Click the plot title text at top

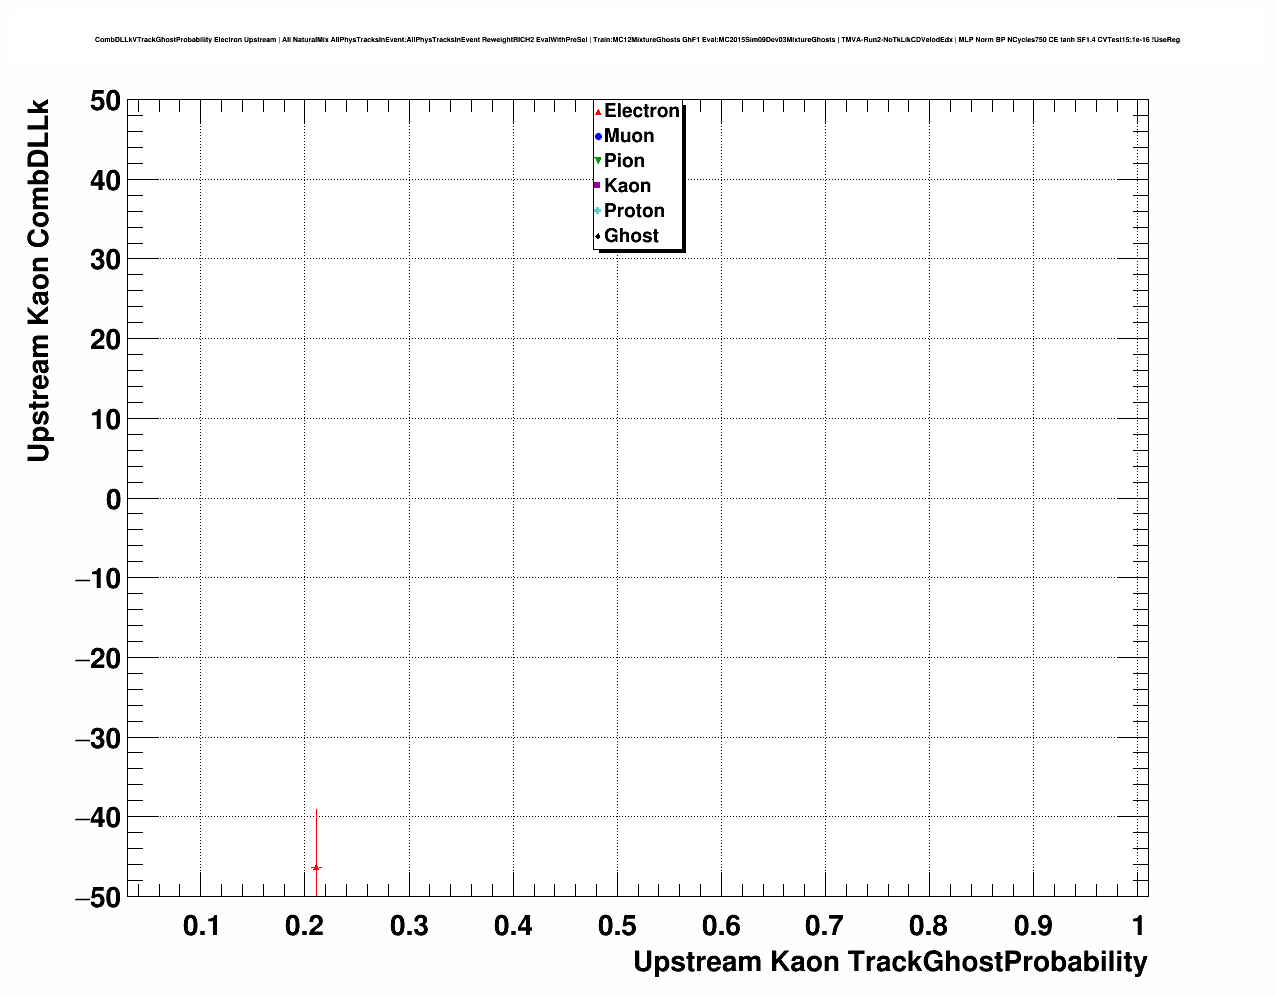click(637, 40)
